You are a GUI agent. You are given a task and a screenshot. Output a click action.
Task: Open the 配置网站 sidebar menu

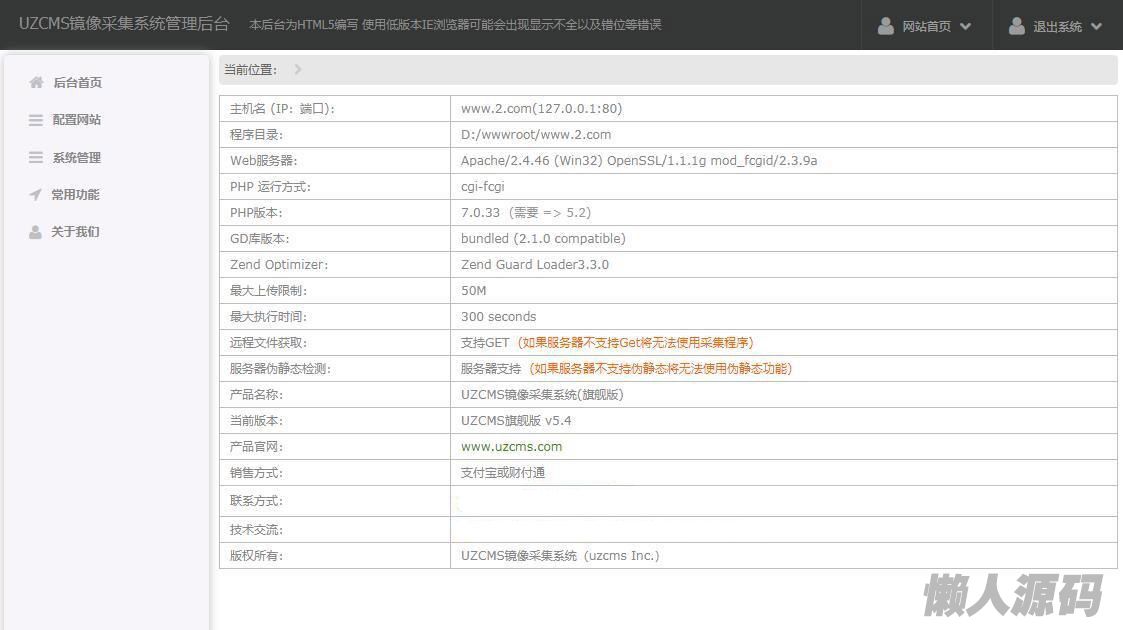(x=77, y=120)
